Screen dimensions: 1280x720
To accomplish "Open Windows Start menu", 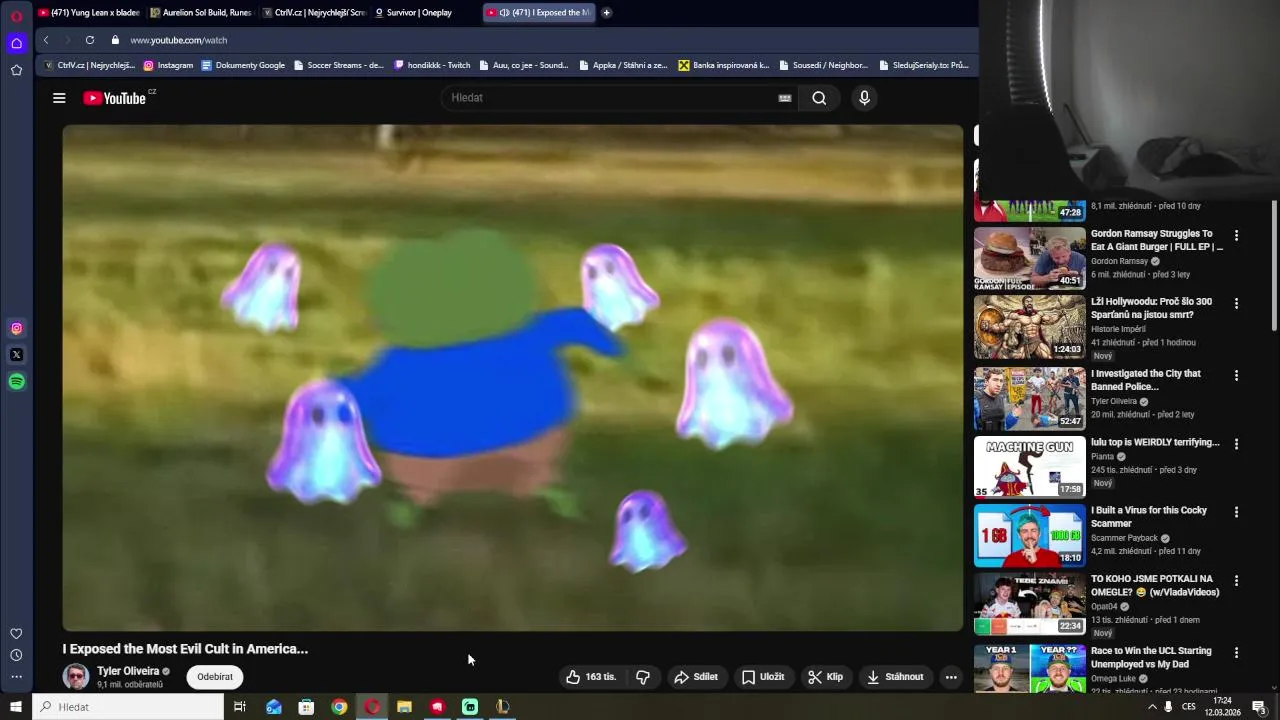I will pyautogui.click(x=16, y=707).
